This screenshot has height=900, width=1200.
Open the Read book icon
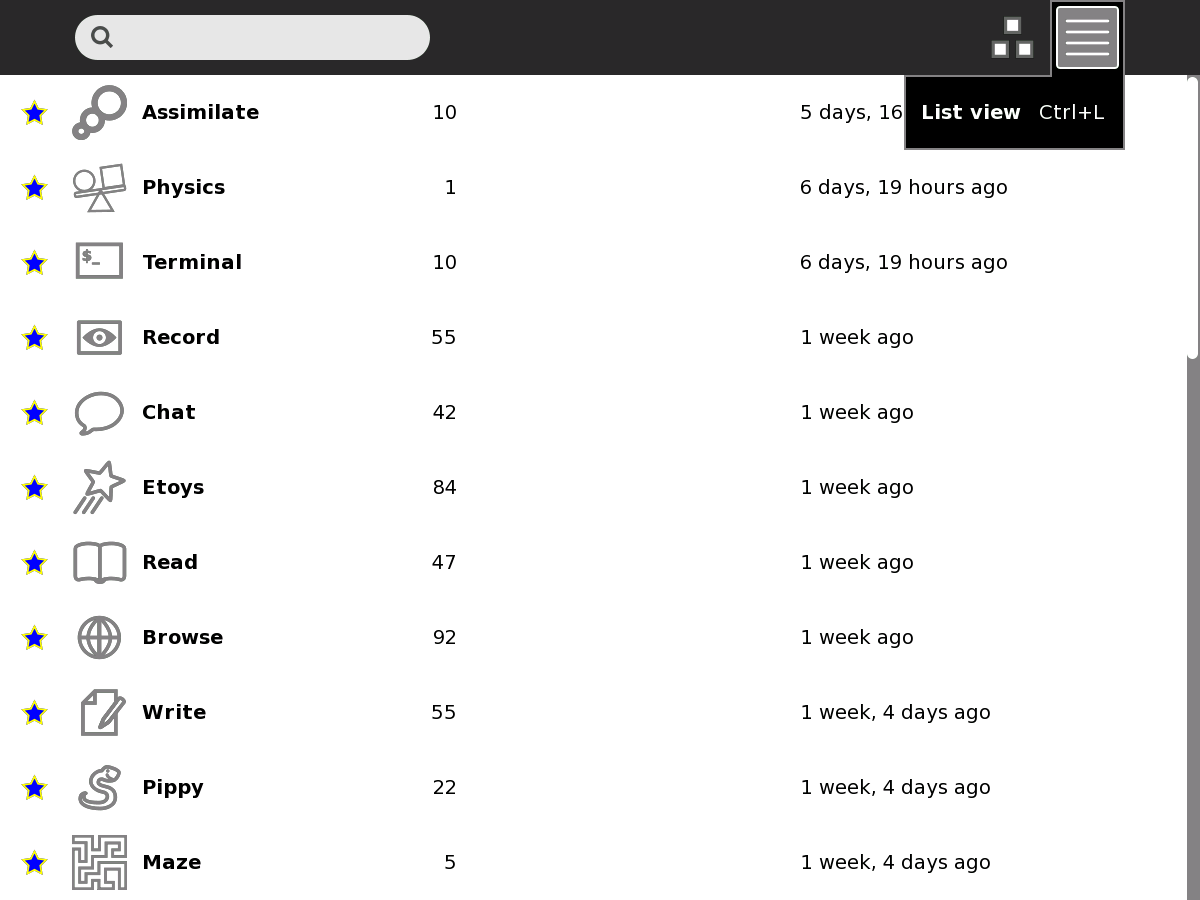99,562
